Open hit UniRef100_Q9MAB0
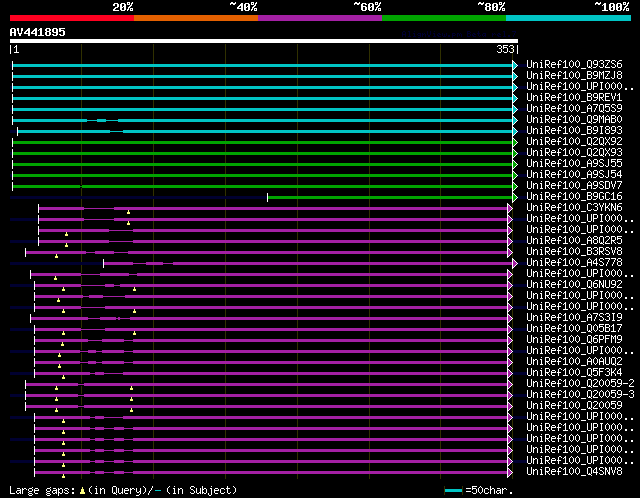The height and width of the screenshot is (498, 640). point(574,119)
